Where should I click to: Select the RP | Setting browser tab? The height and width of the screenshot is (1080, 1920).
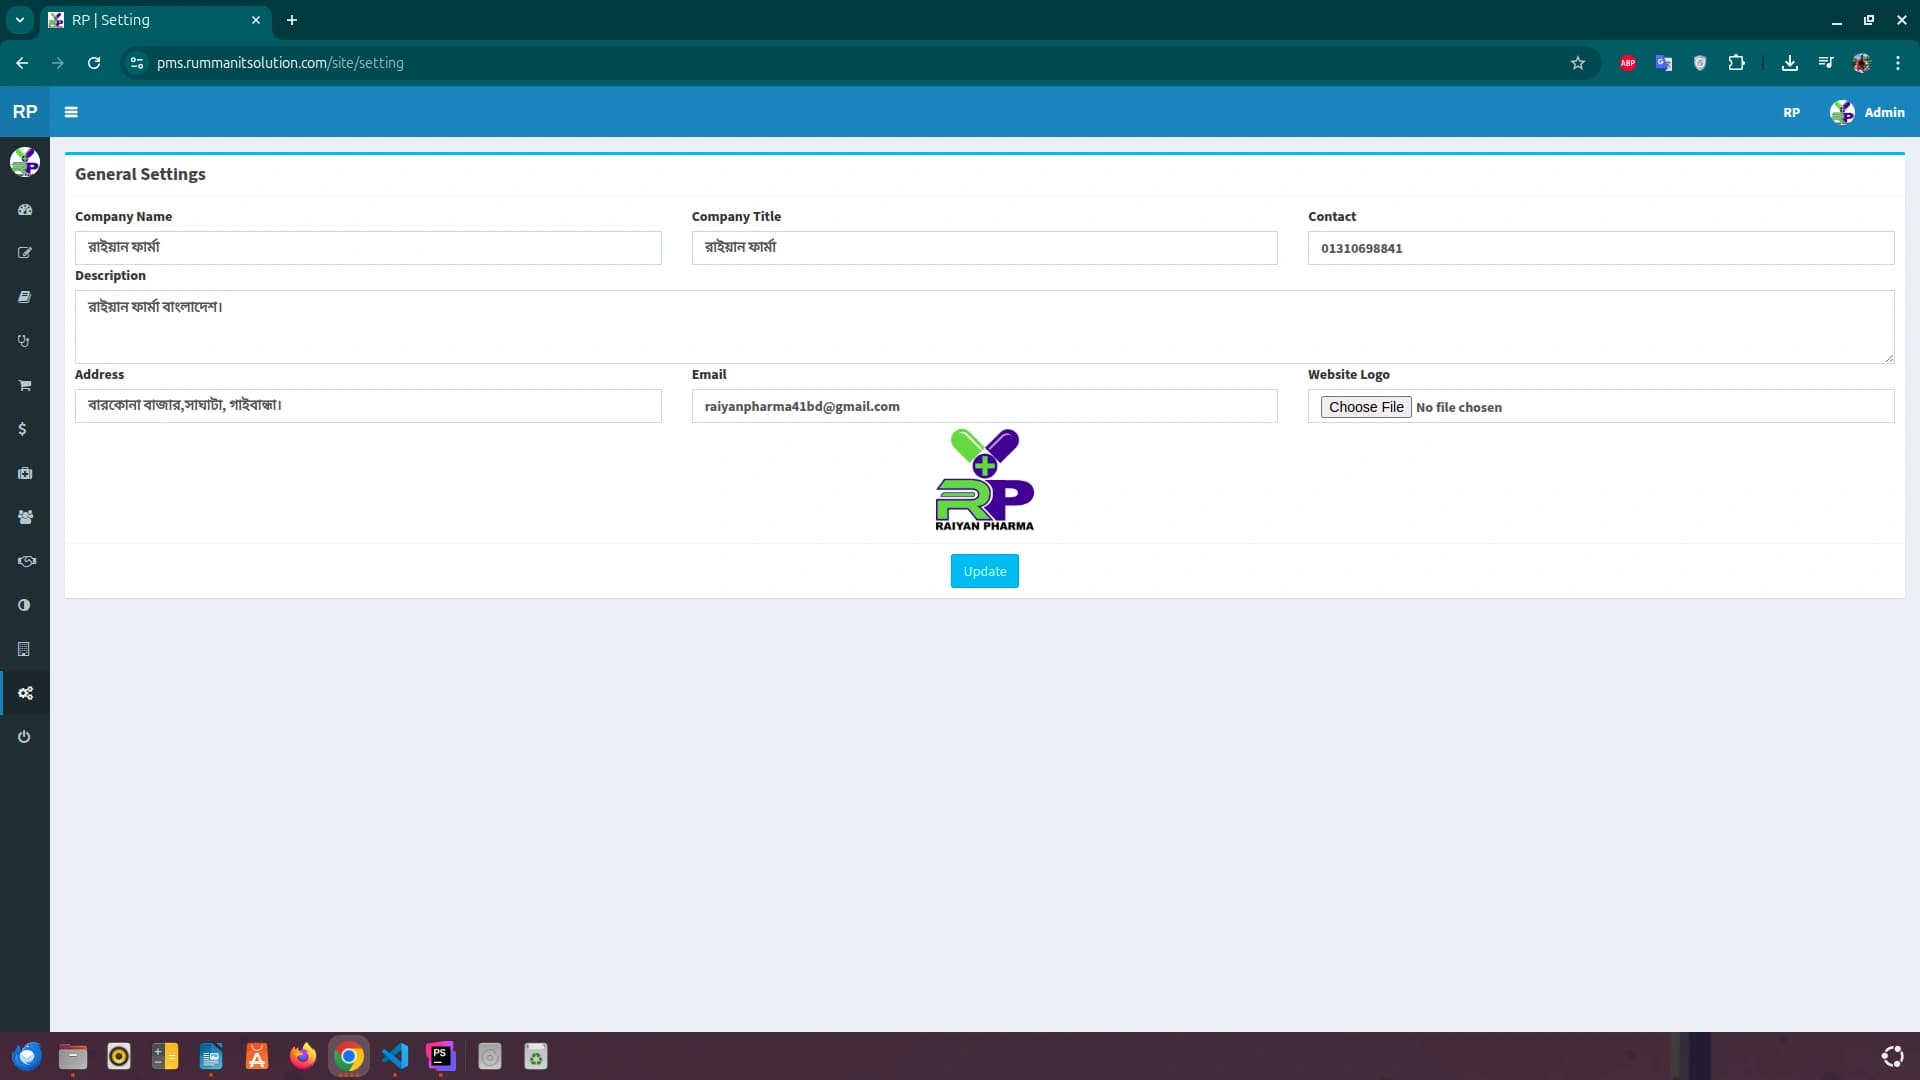tap(155, 20)
